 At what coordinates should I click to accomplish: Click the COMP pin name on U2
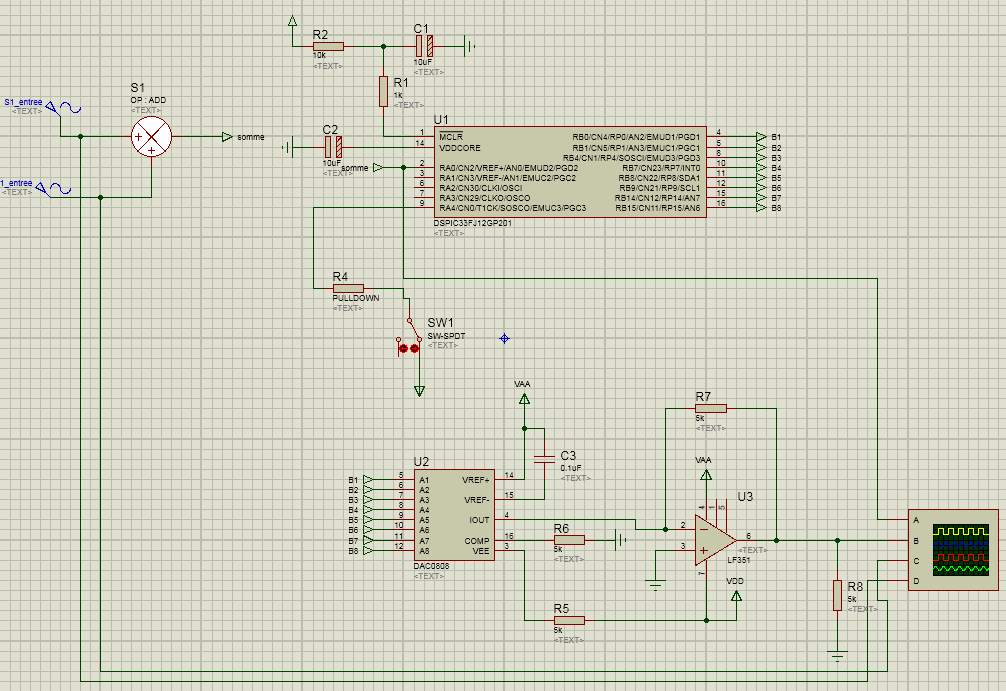(477, 541)
